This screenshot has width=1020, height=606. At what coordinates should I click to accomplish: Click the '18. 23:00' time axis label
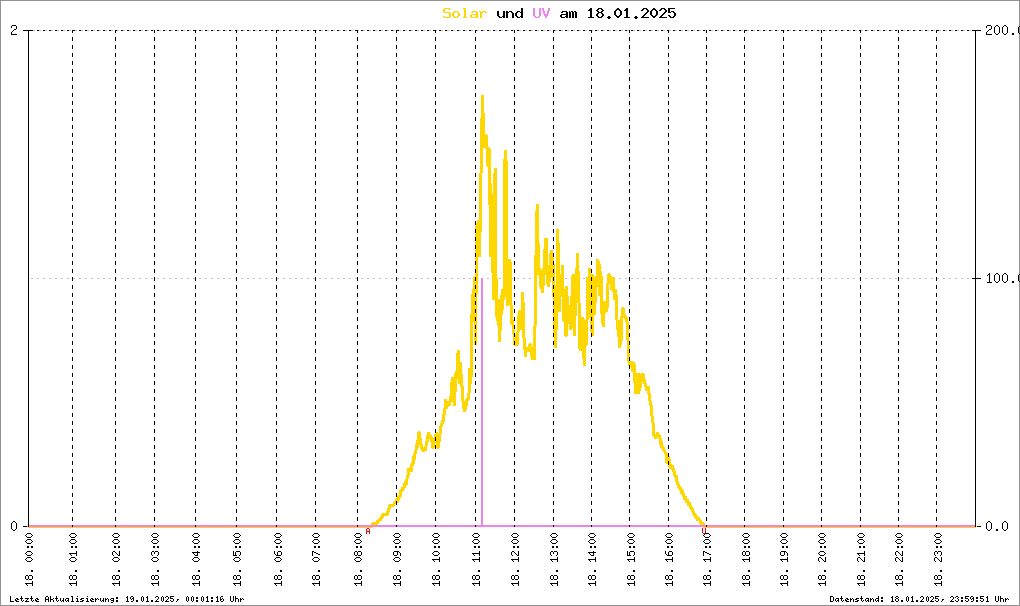point(937,560)
